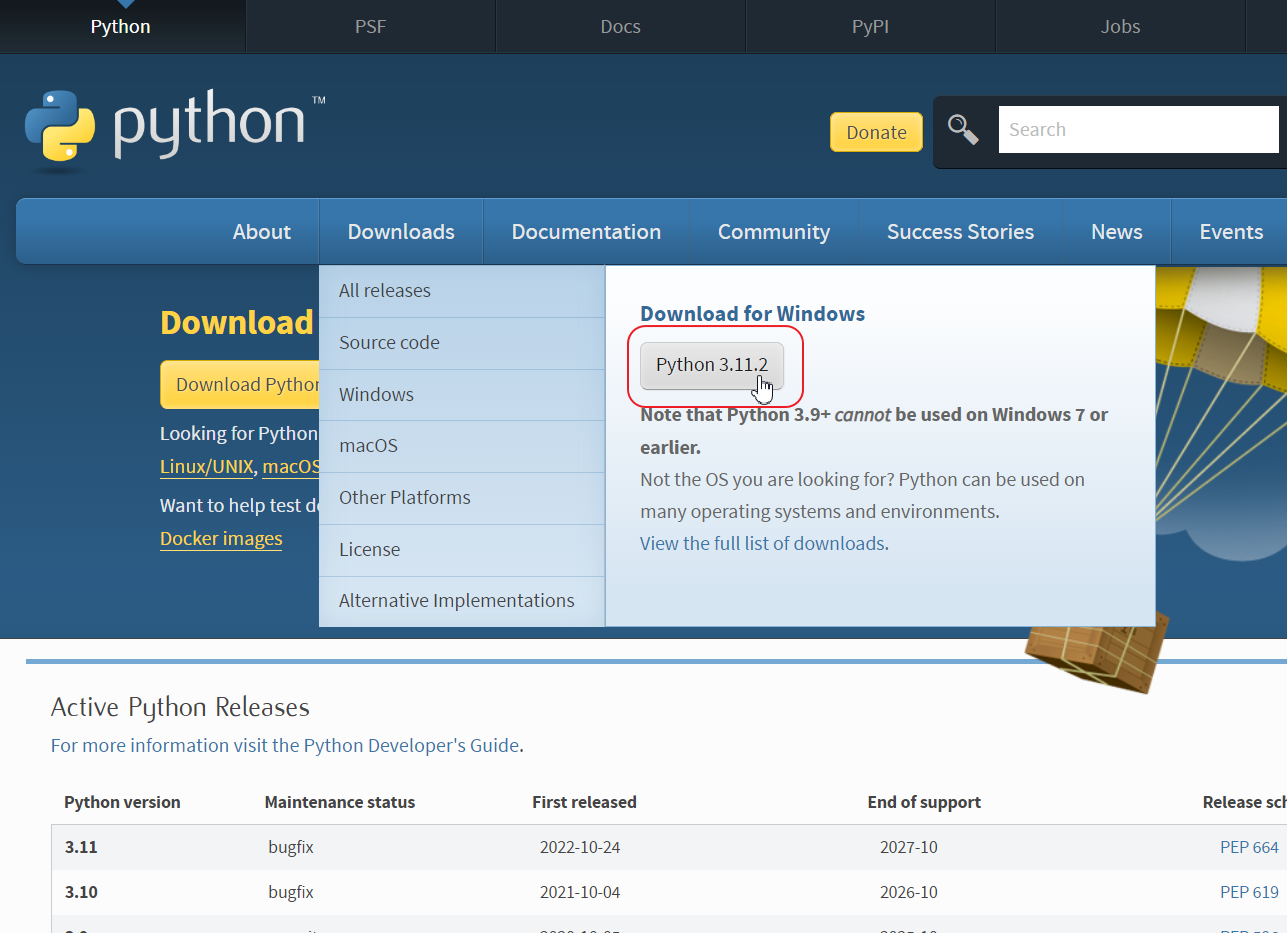Open the Success Stories menu

960,231
